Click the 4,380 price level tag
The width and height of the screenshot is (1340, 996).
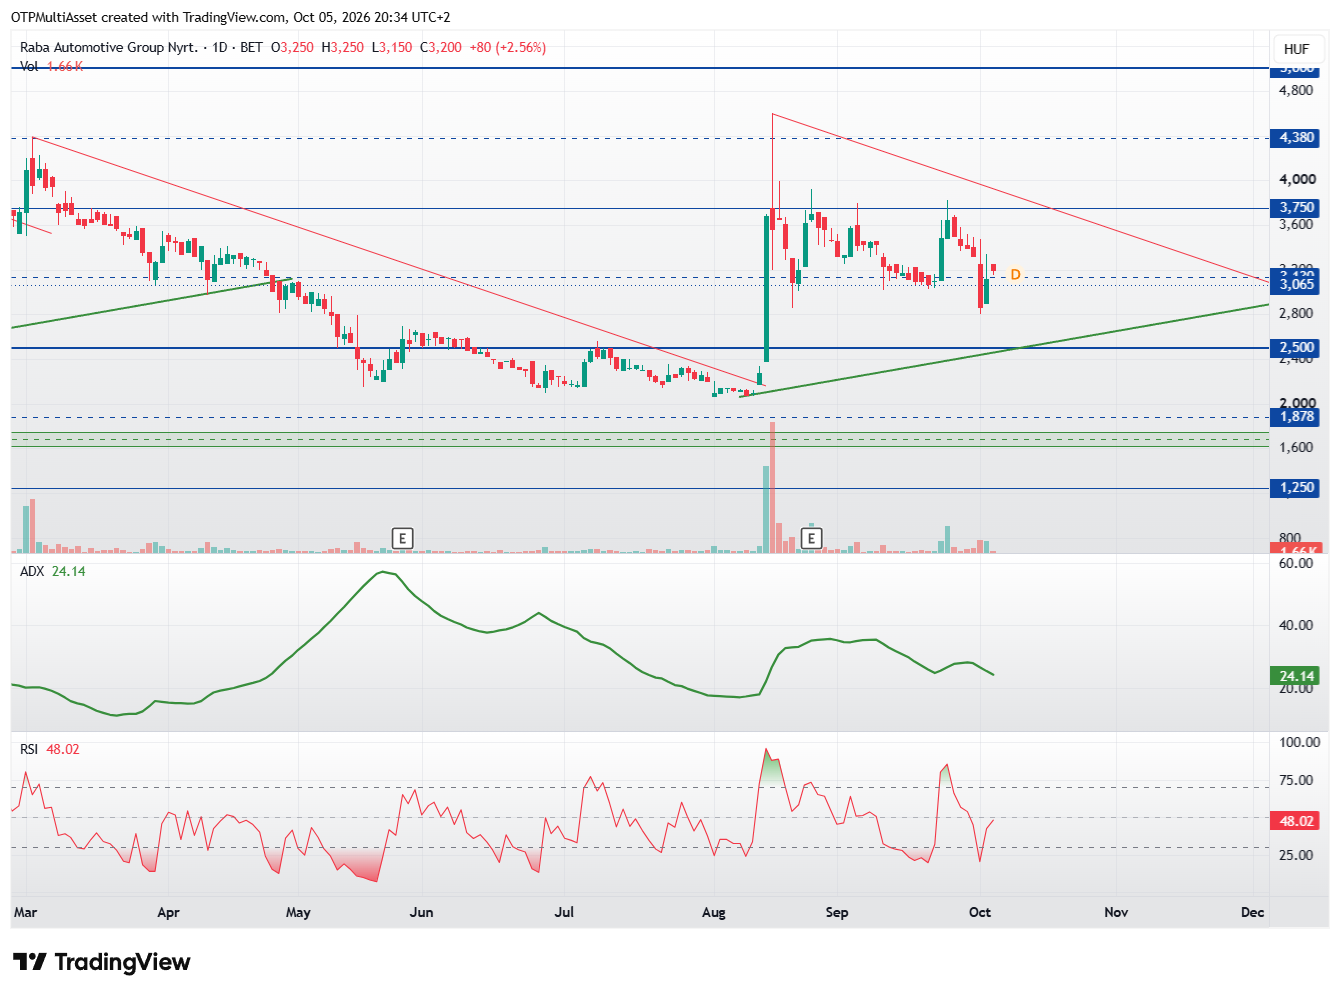pyautogui.click(x=1296, y=138)
